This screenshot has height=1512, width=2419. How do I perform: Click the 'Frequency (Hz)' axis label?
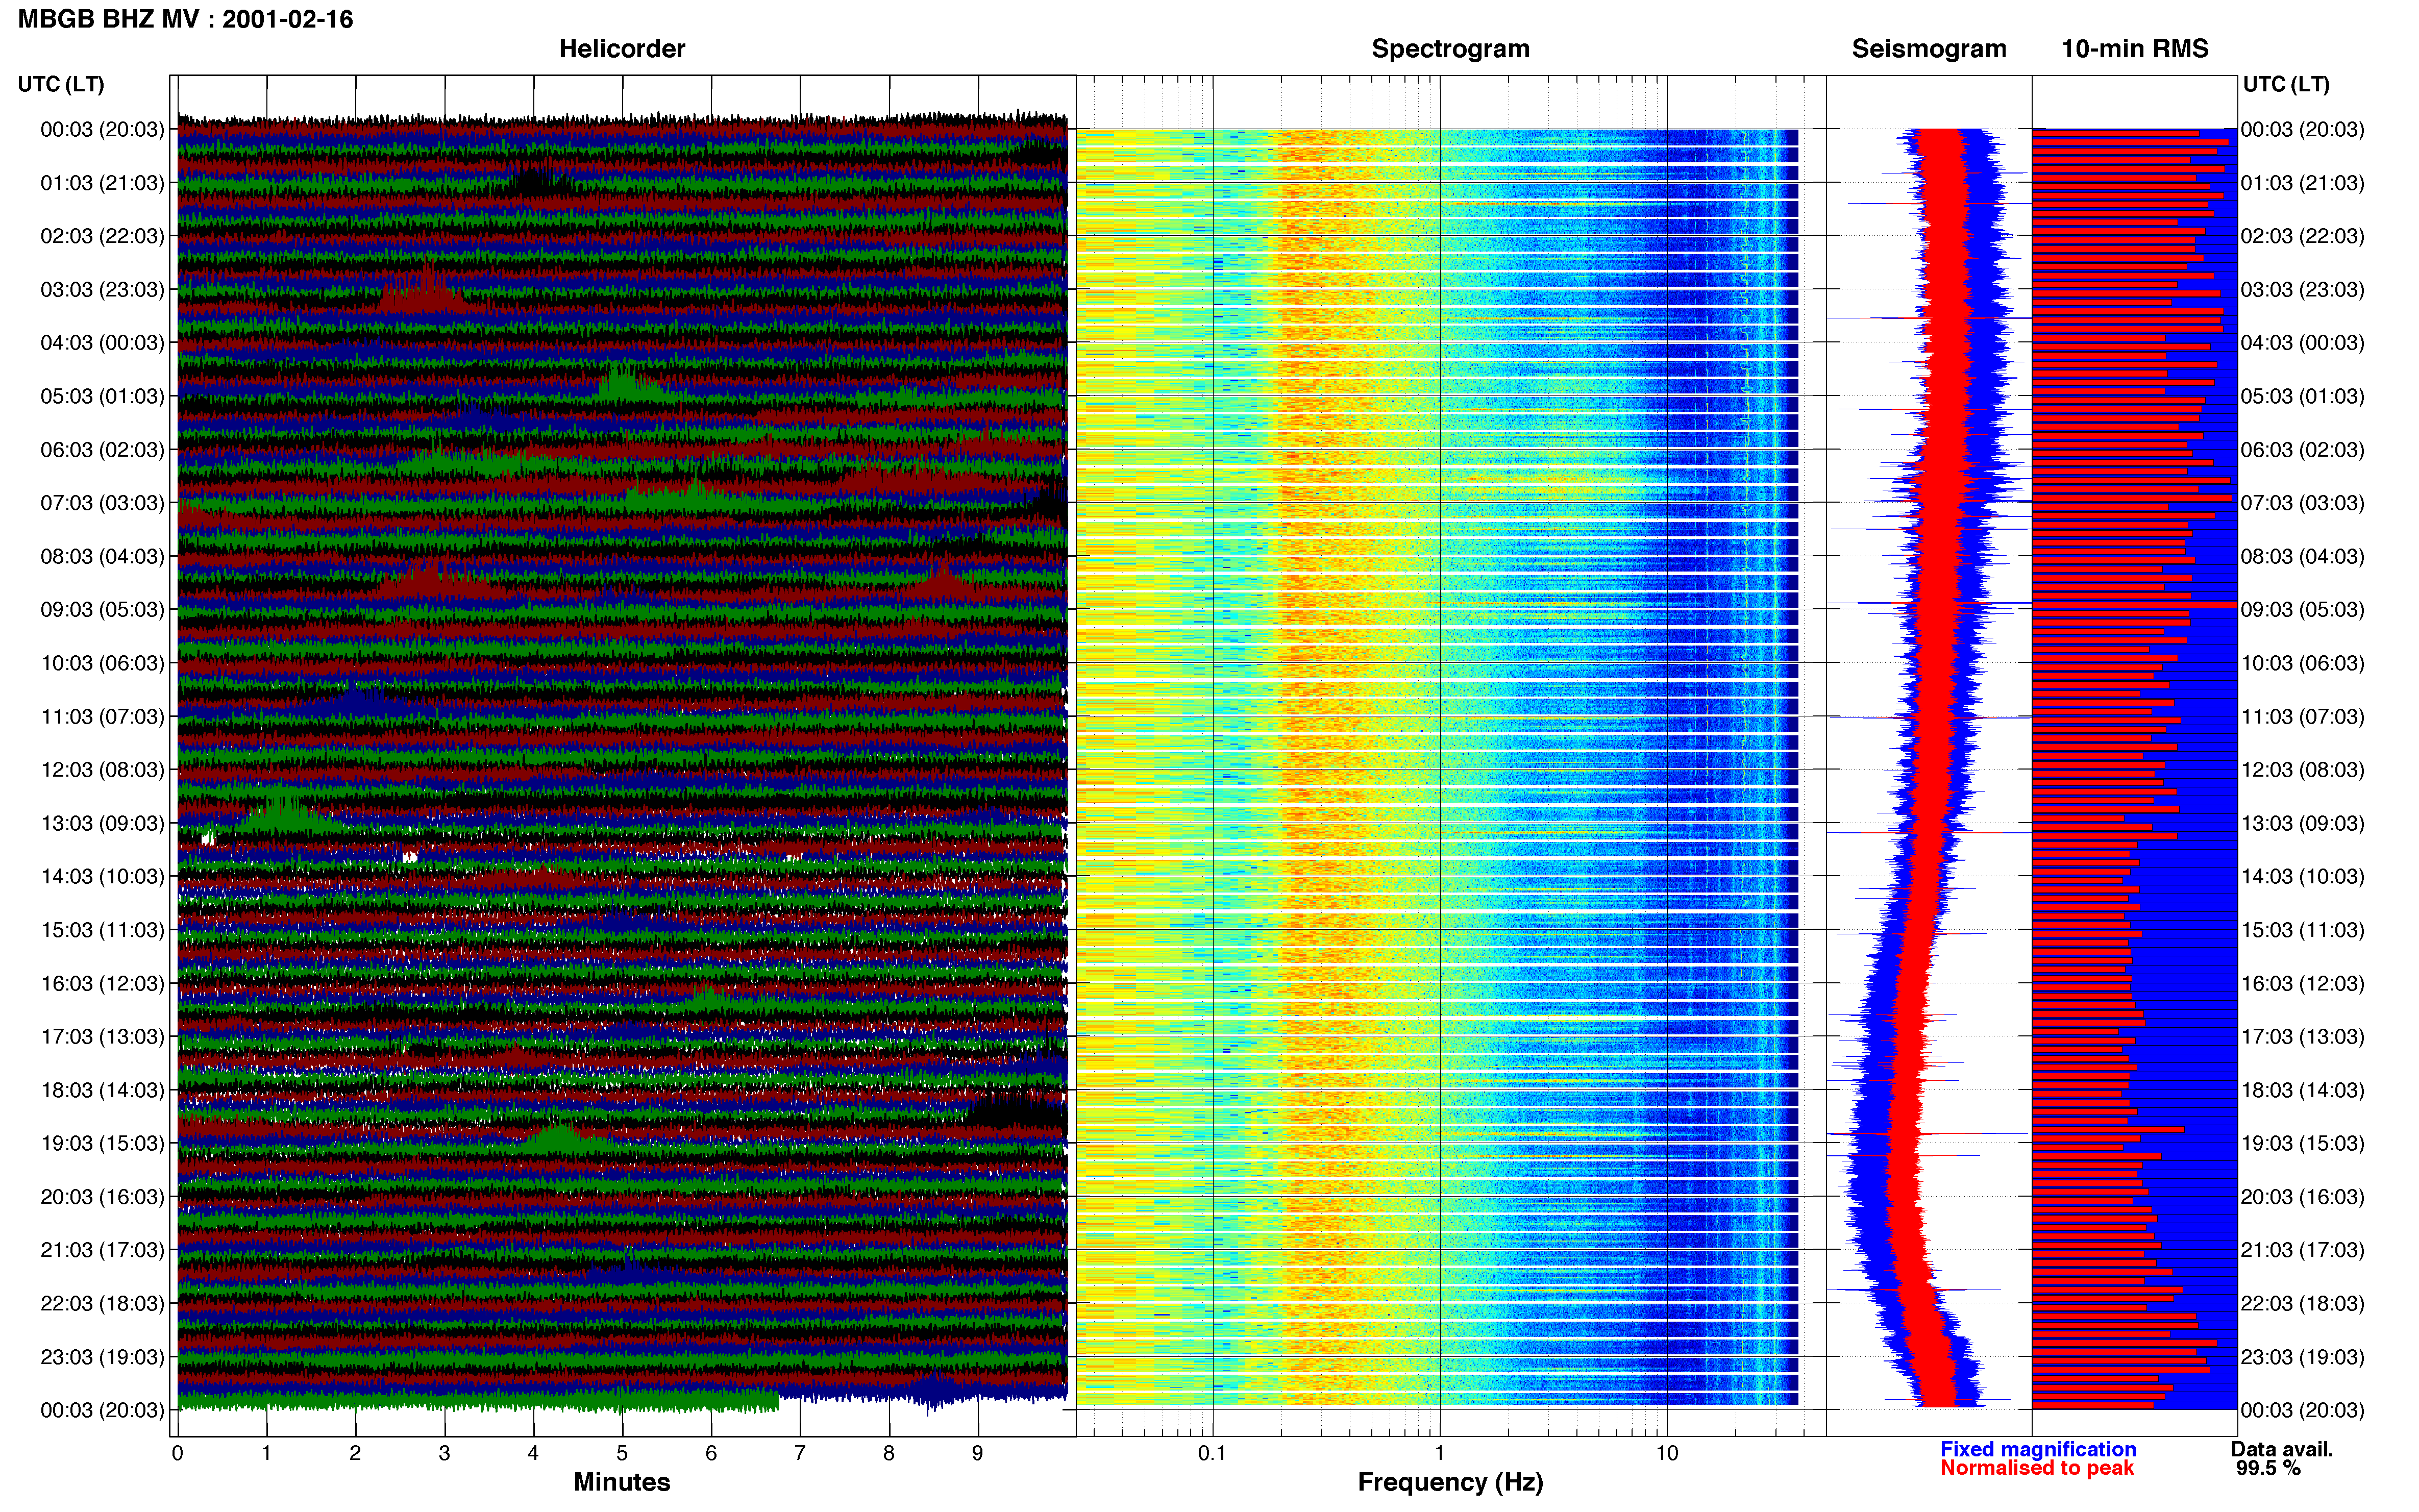[1450, 1482]
